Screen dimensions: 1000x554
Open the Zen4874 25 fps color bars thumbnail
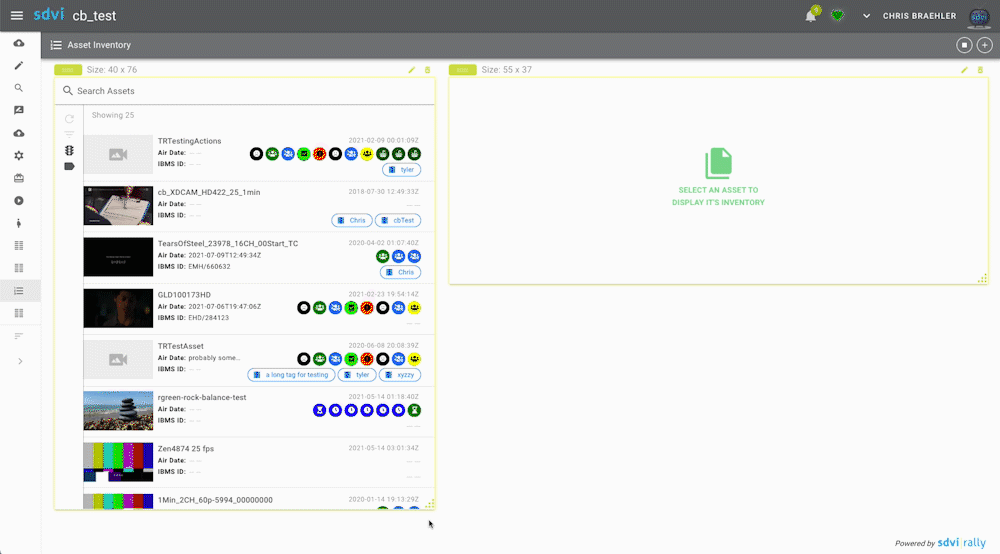click(118, 462)
